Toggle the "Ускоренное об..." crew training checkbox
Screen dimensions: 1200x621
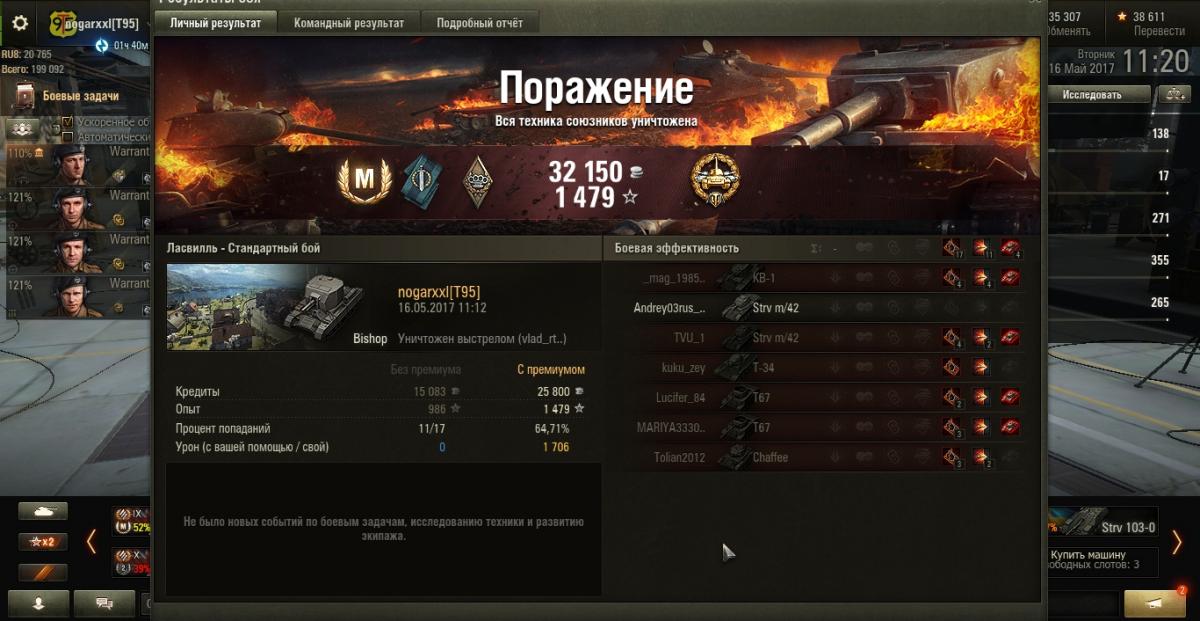67,122
